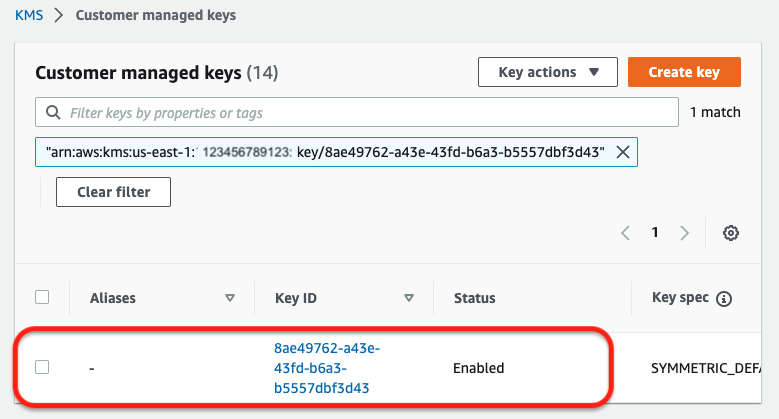Click the ARN filter token text

[x=325, y=152]
